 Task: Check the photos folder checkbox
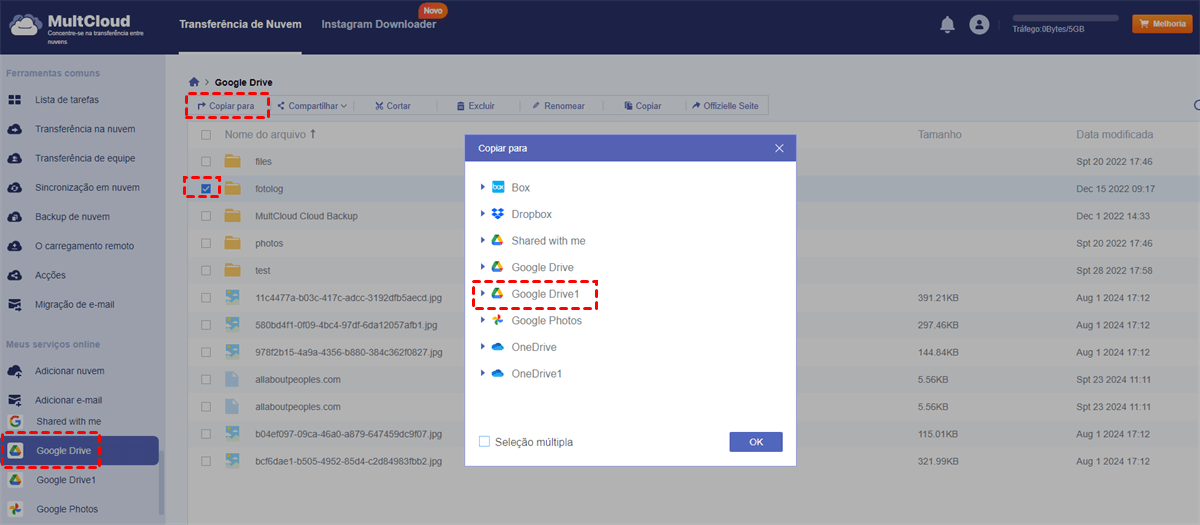pos(206,243)
